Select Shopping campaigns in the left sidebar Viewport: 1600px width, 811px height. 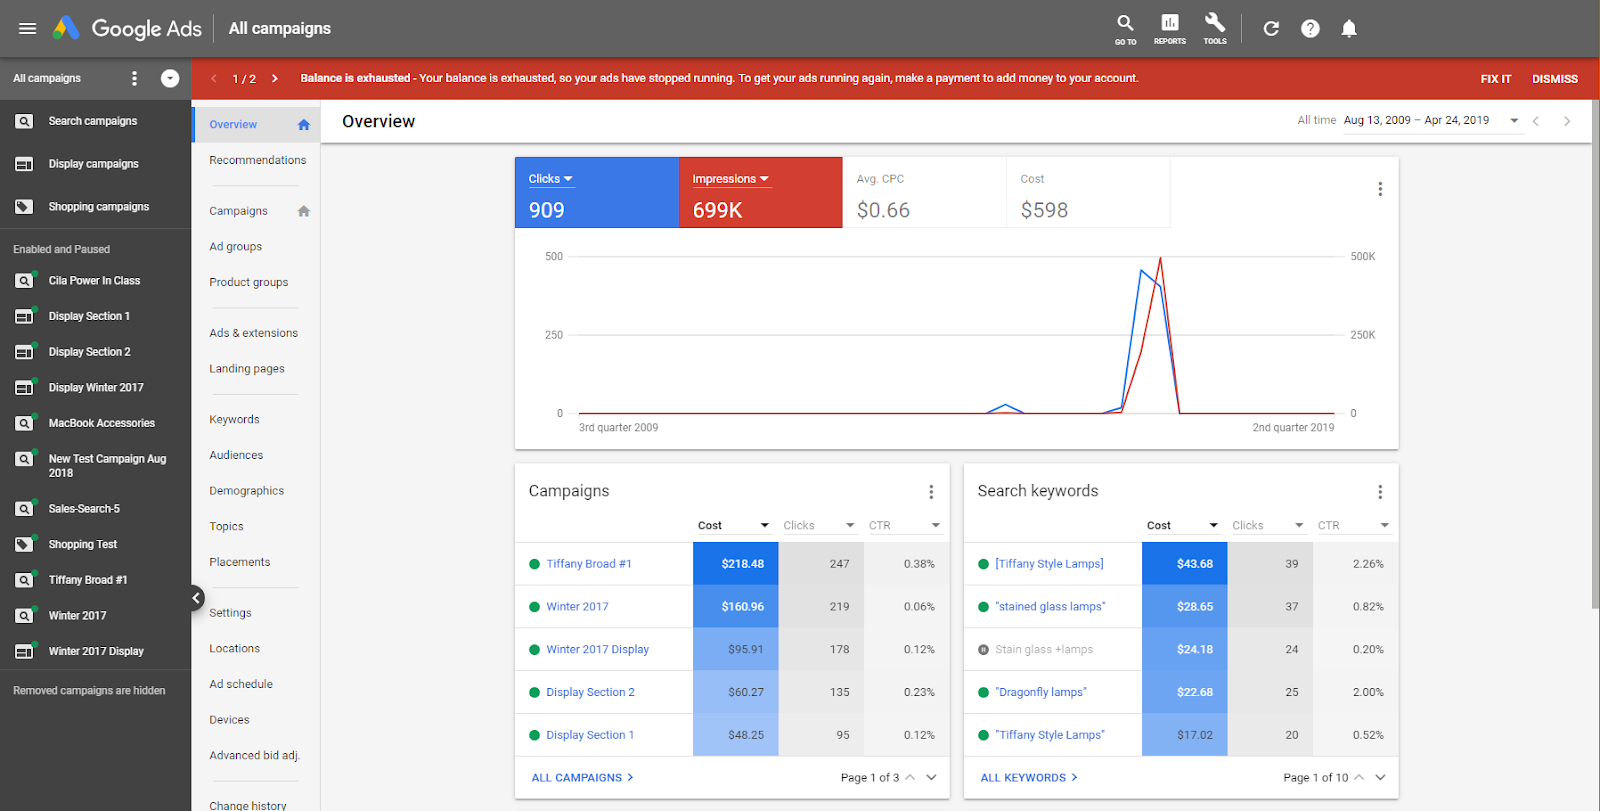coord(98,207)
